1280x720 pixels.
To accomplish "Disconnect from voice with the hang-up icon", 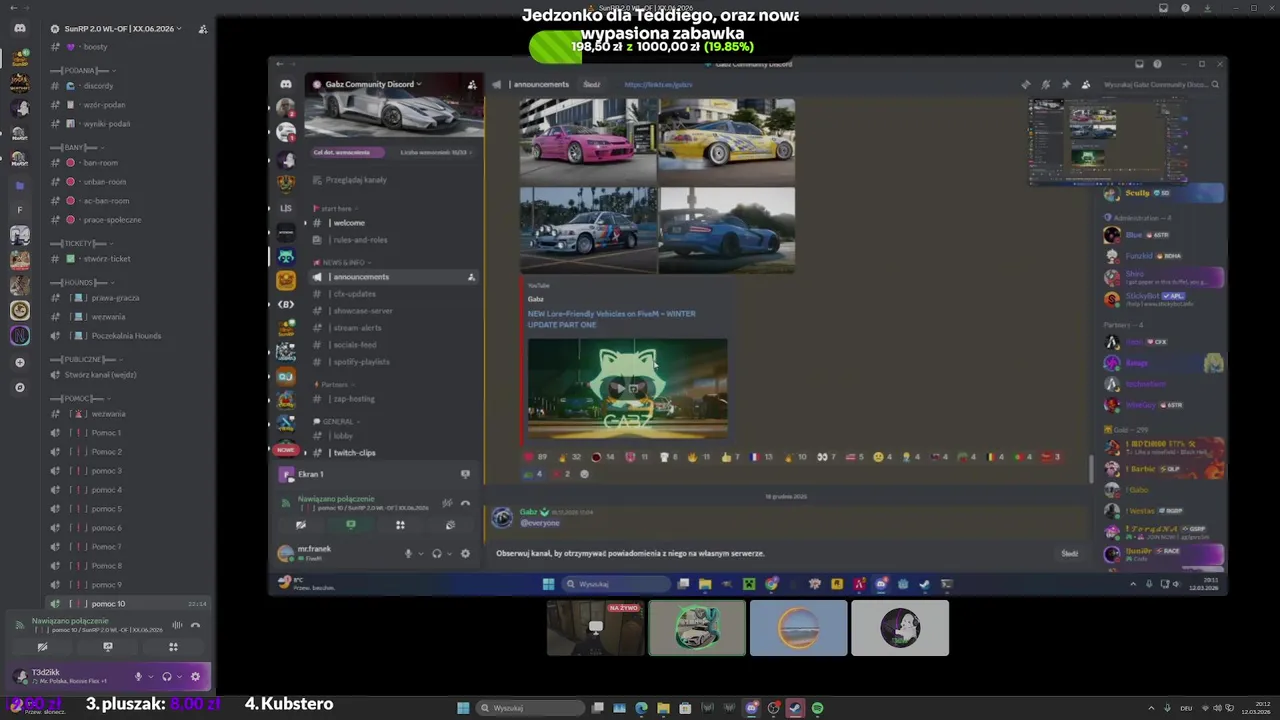I will coord(195,625).
